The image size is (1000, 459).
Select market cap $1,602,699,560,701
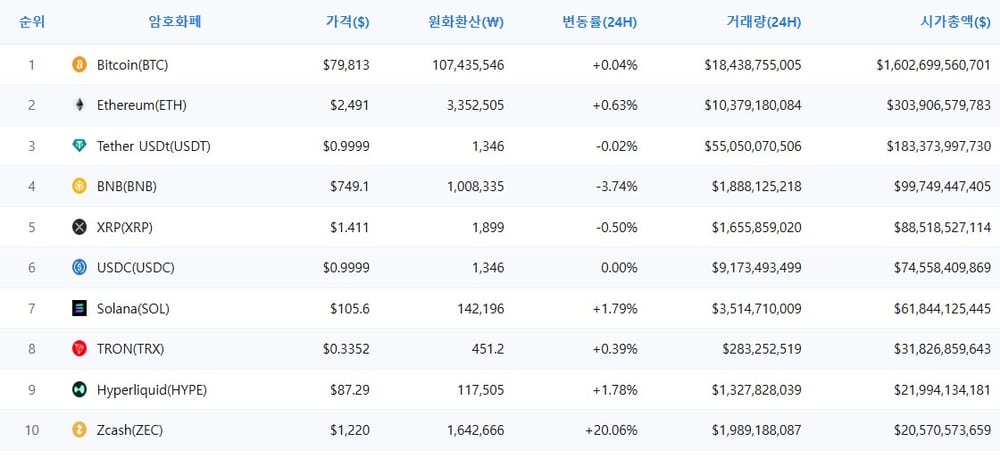click(x=934, y=64)
